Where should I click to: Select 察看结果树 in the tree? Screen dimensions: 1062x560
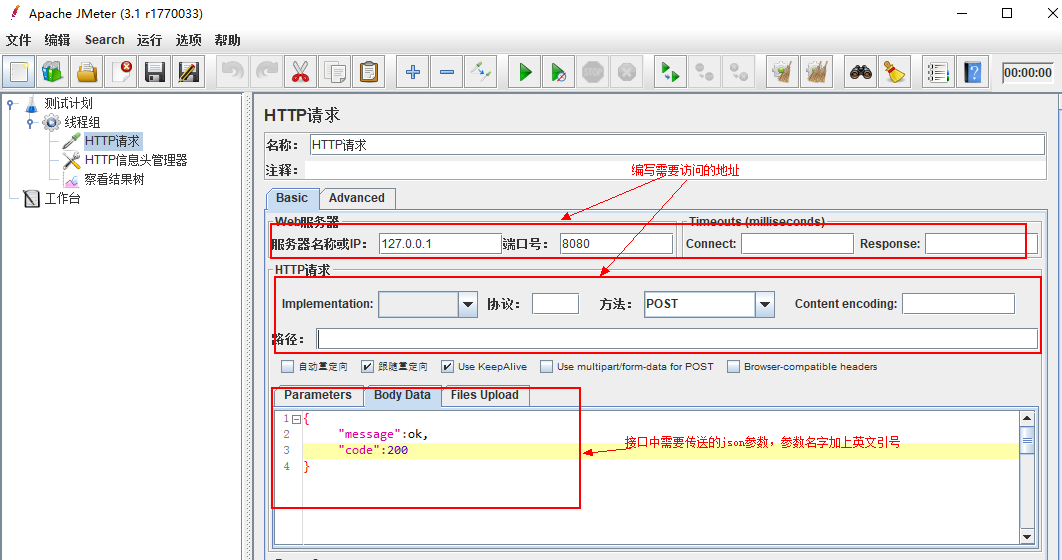point(113,180)
